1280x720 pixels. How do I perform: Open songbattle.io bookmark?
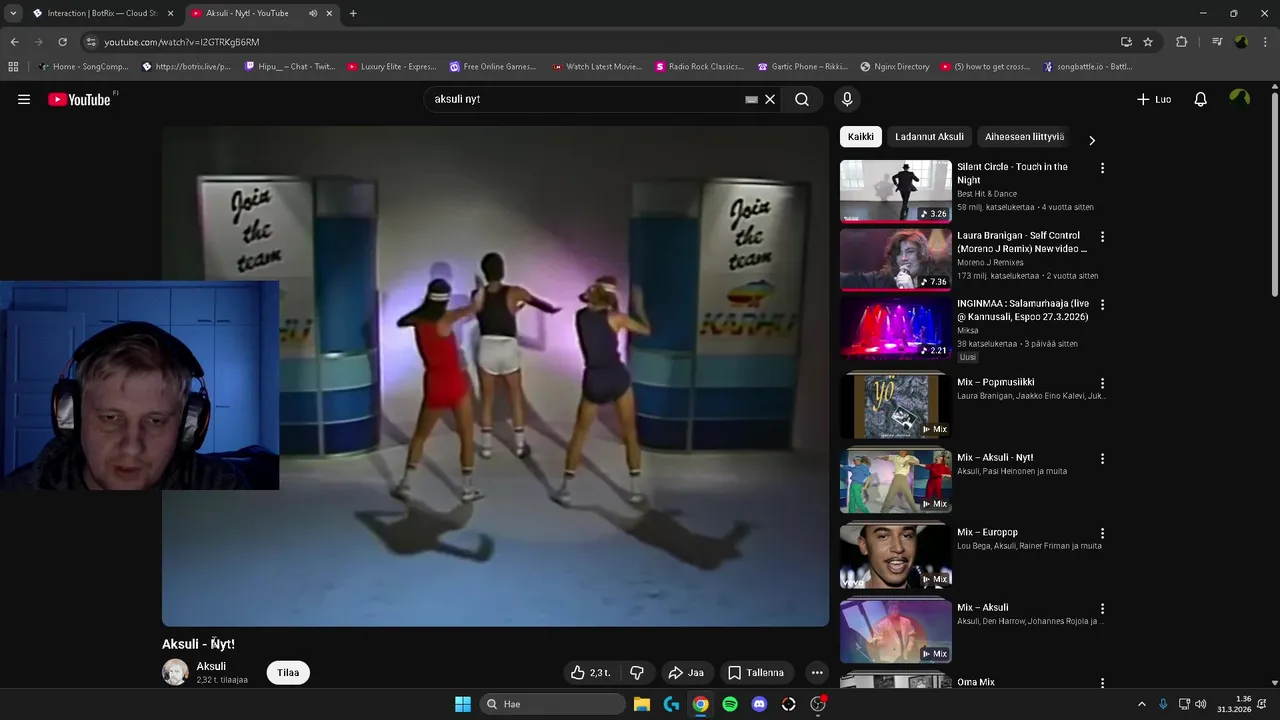[1088, 67]
